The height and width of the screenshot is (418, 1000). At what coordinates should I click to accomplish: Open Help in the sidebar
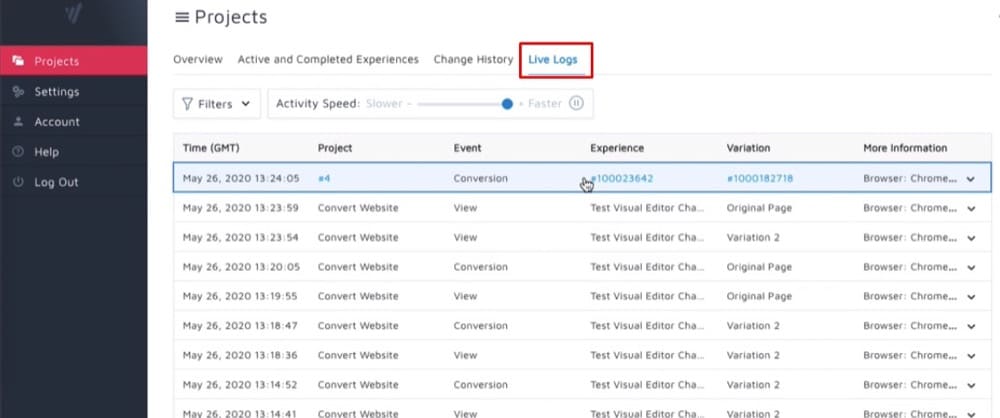(x=73, y=152)
